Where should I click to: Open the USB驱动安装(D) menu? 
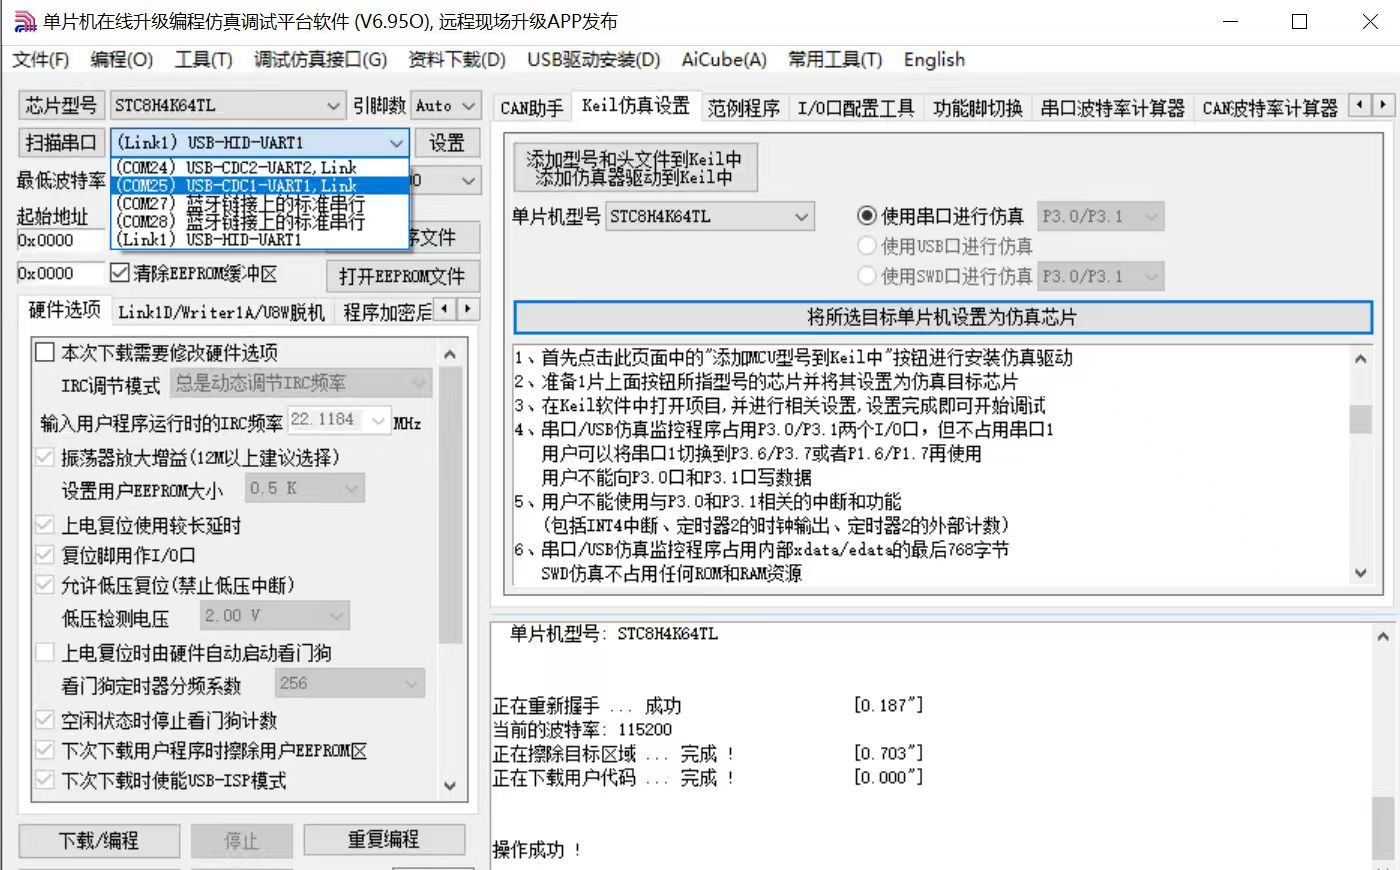pyautogui.click(x=594, y=60)
